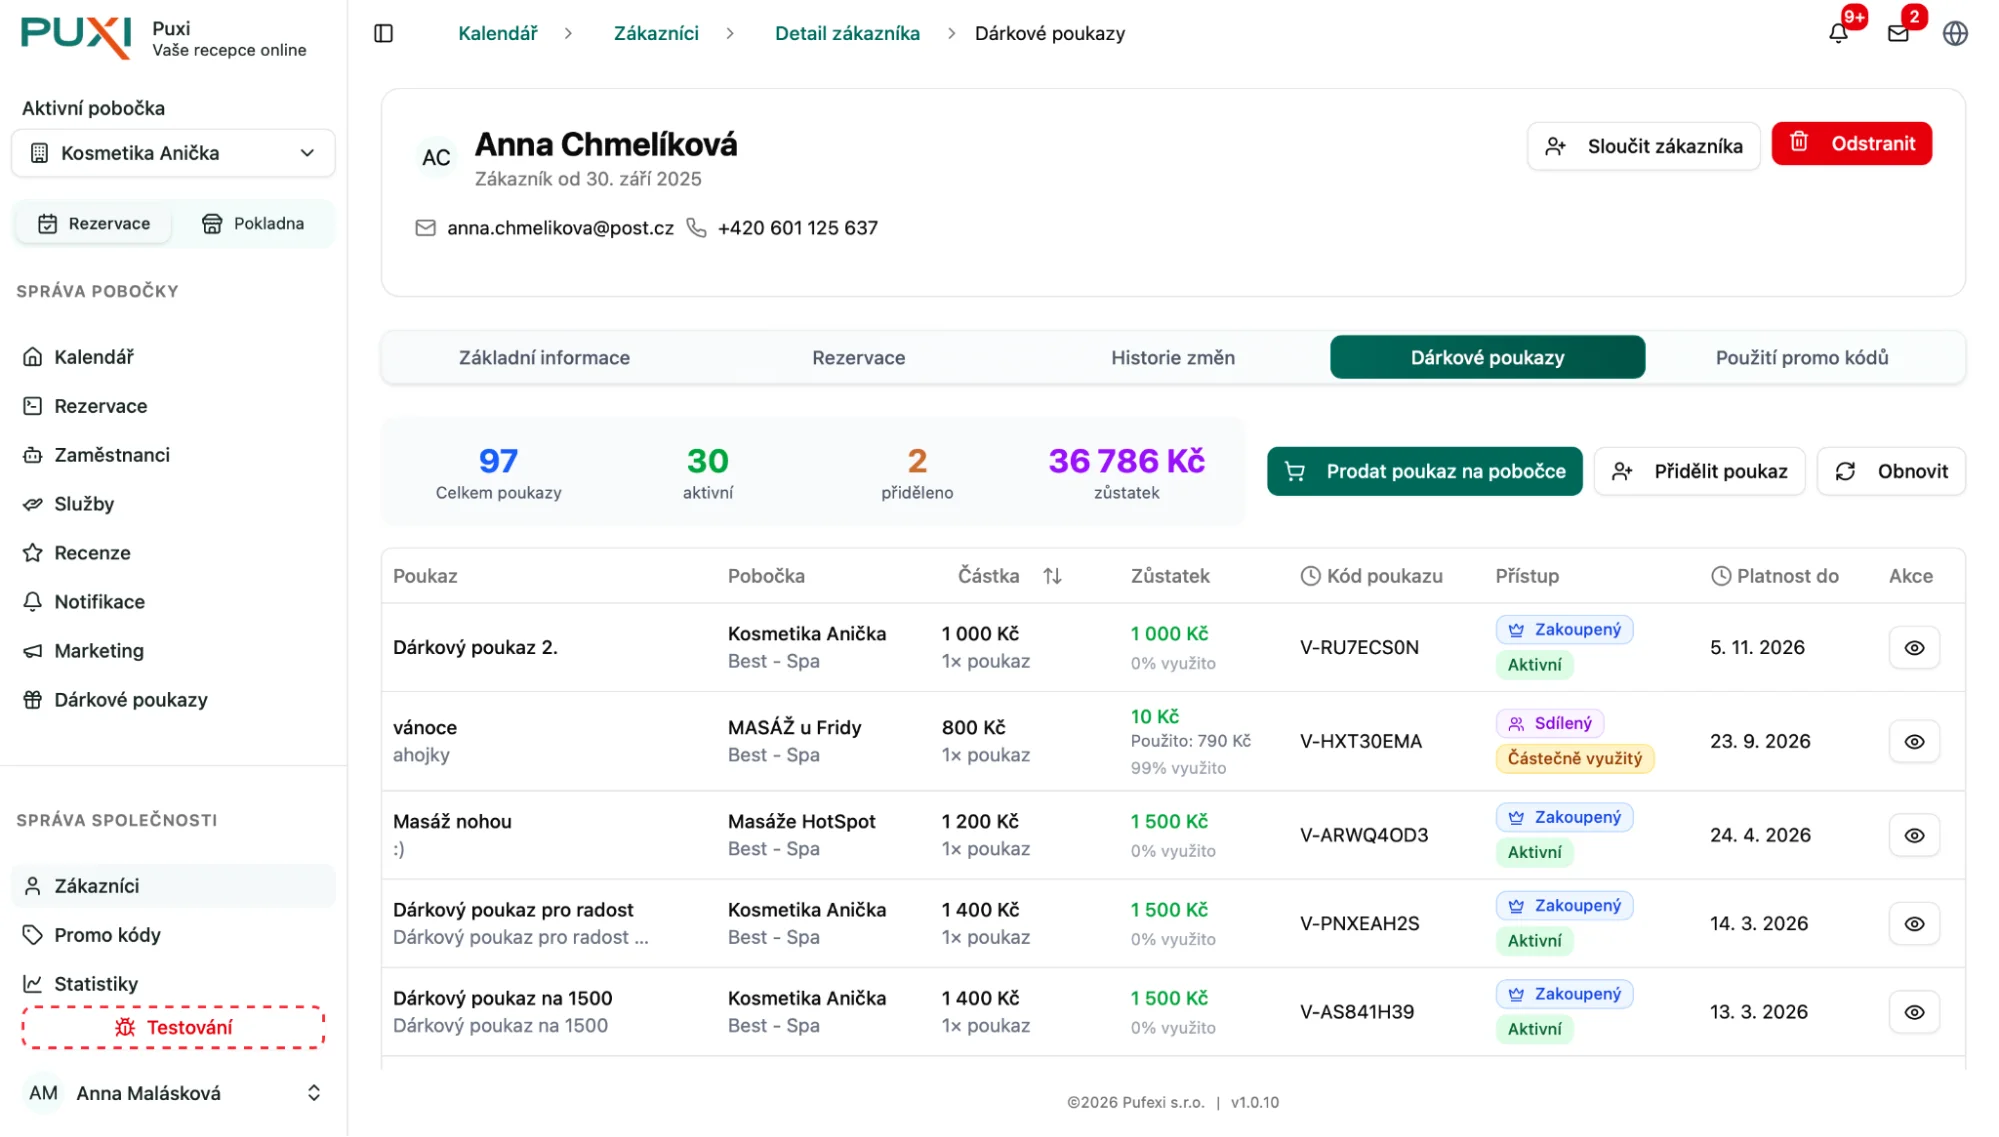1999x1137 pixels.
Task: Click the language globe icon
Action: 1955,33
